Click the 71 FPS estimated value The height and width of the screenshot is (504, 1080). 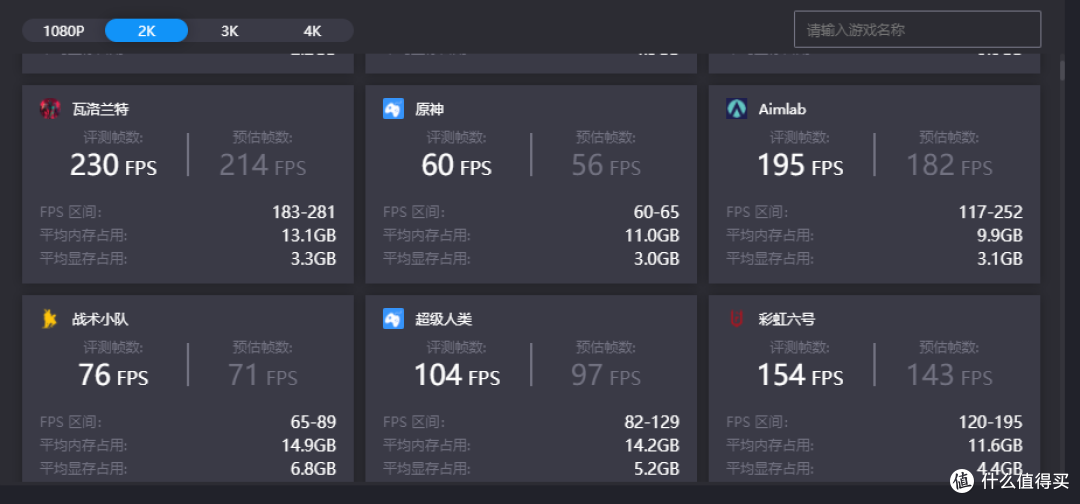(x=262, y=376)
